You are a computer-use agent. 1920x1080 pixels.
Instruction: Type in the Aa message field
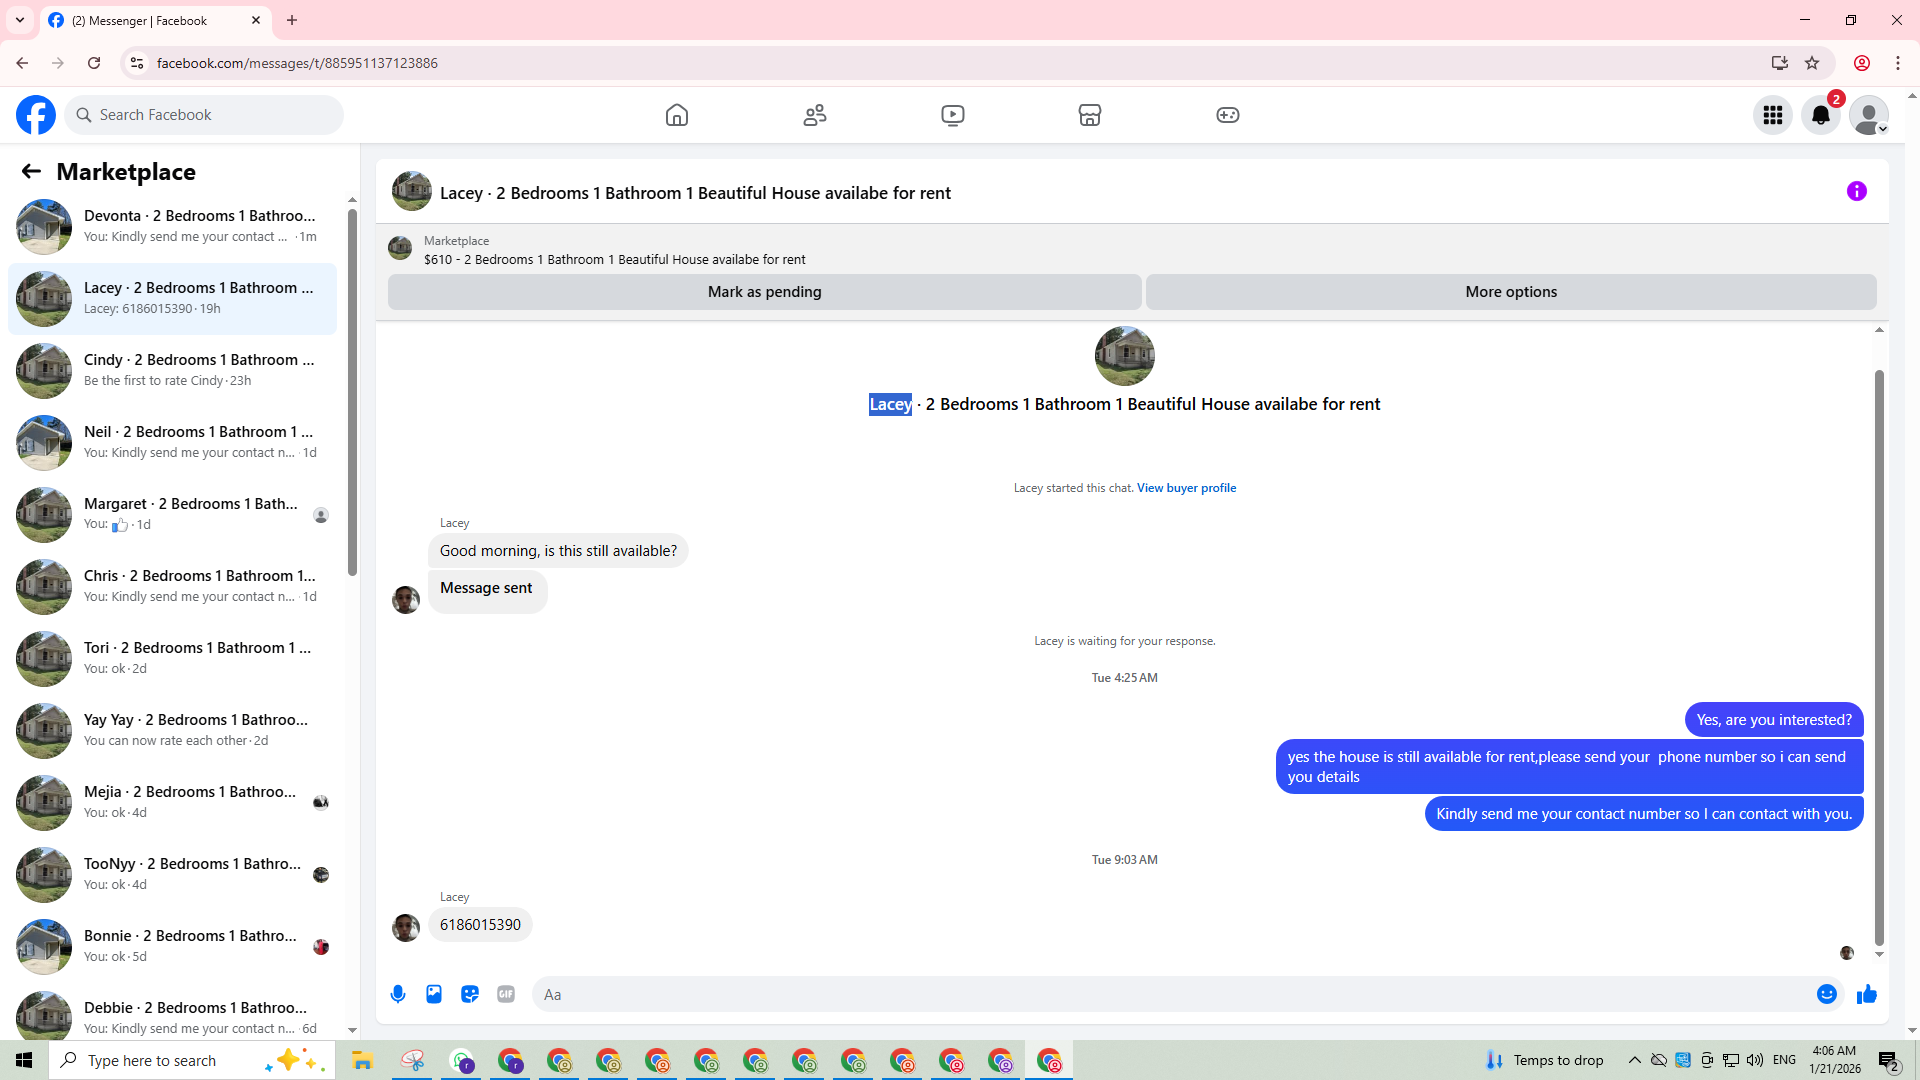pos(1170,994)
